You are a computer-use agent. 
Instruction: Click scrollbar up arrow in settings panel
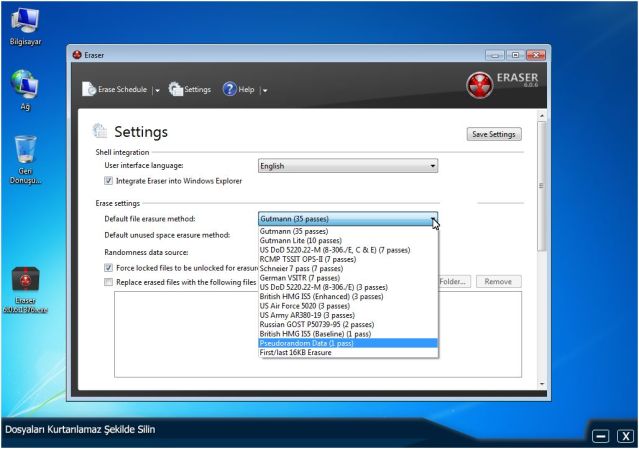(542, 116)
